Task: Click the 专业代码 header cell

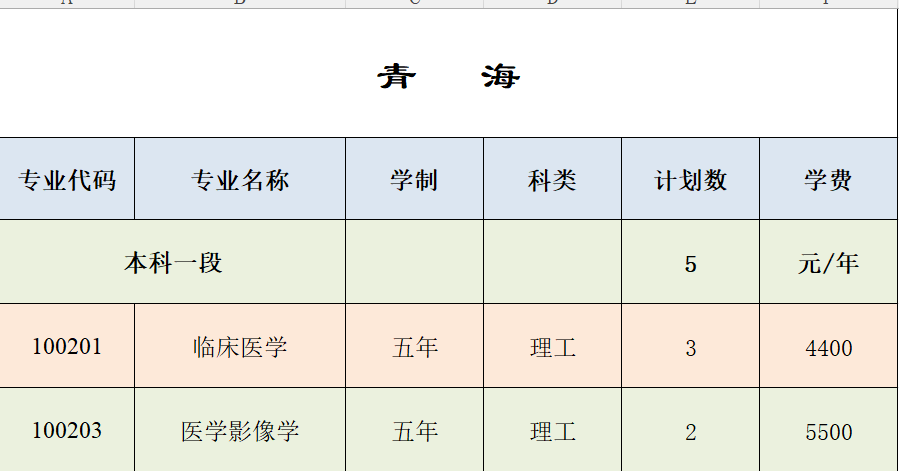Action: (x=67, y=180)
